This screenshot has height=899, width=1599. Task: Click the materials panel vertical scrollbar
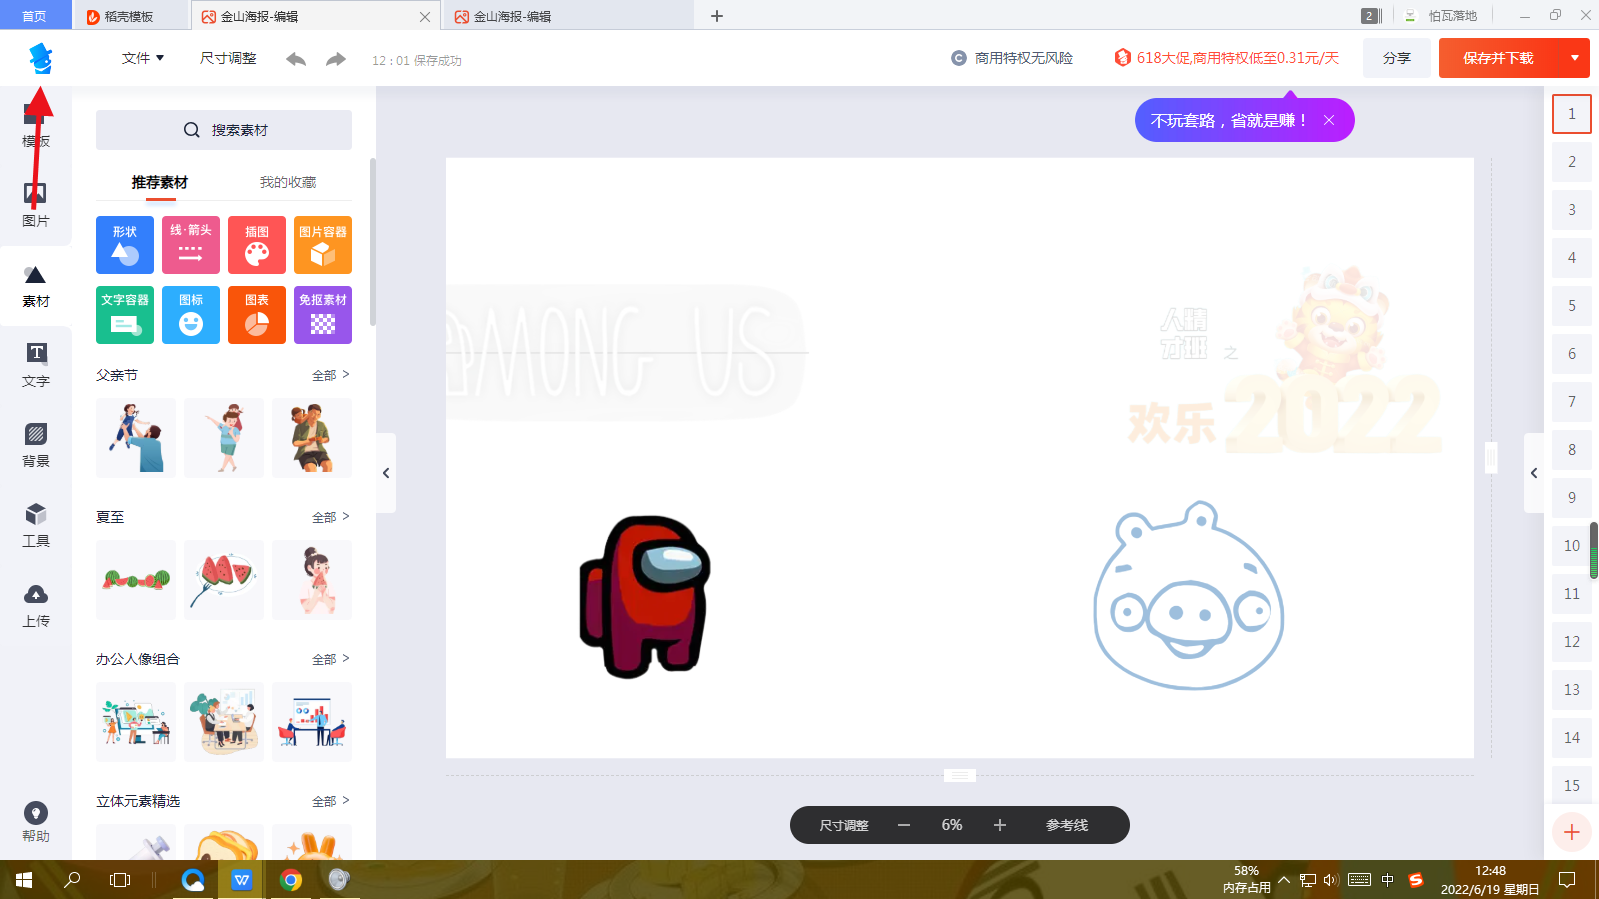(373, 242)
